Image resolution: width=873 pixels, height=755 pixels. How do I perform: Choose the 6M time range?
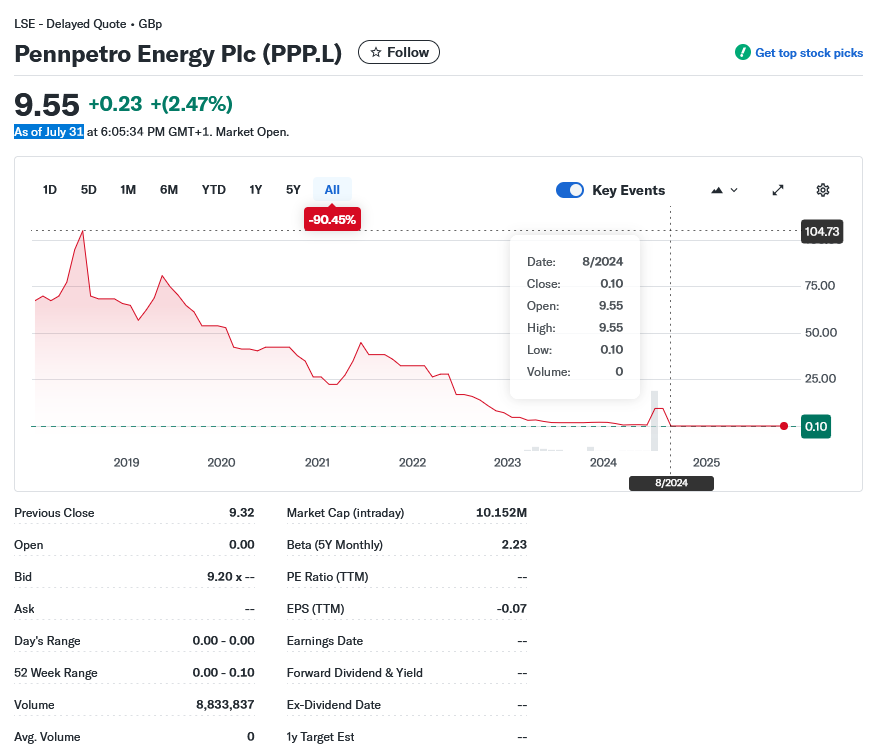pyautogui.click(x=169, y=190)
